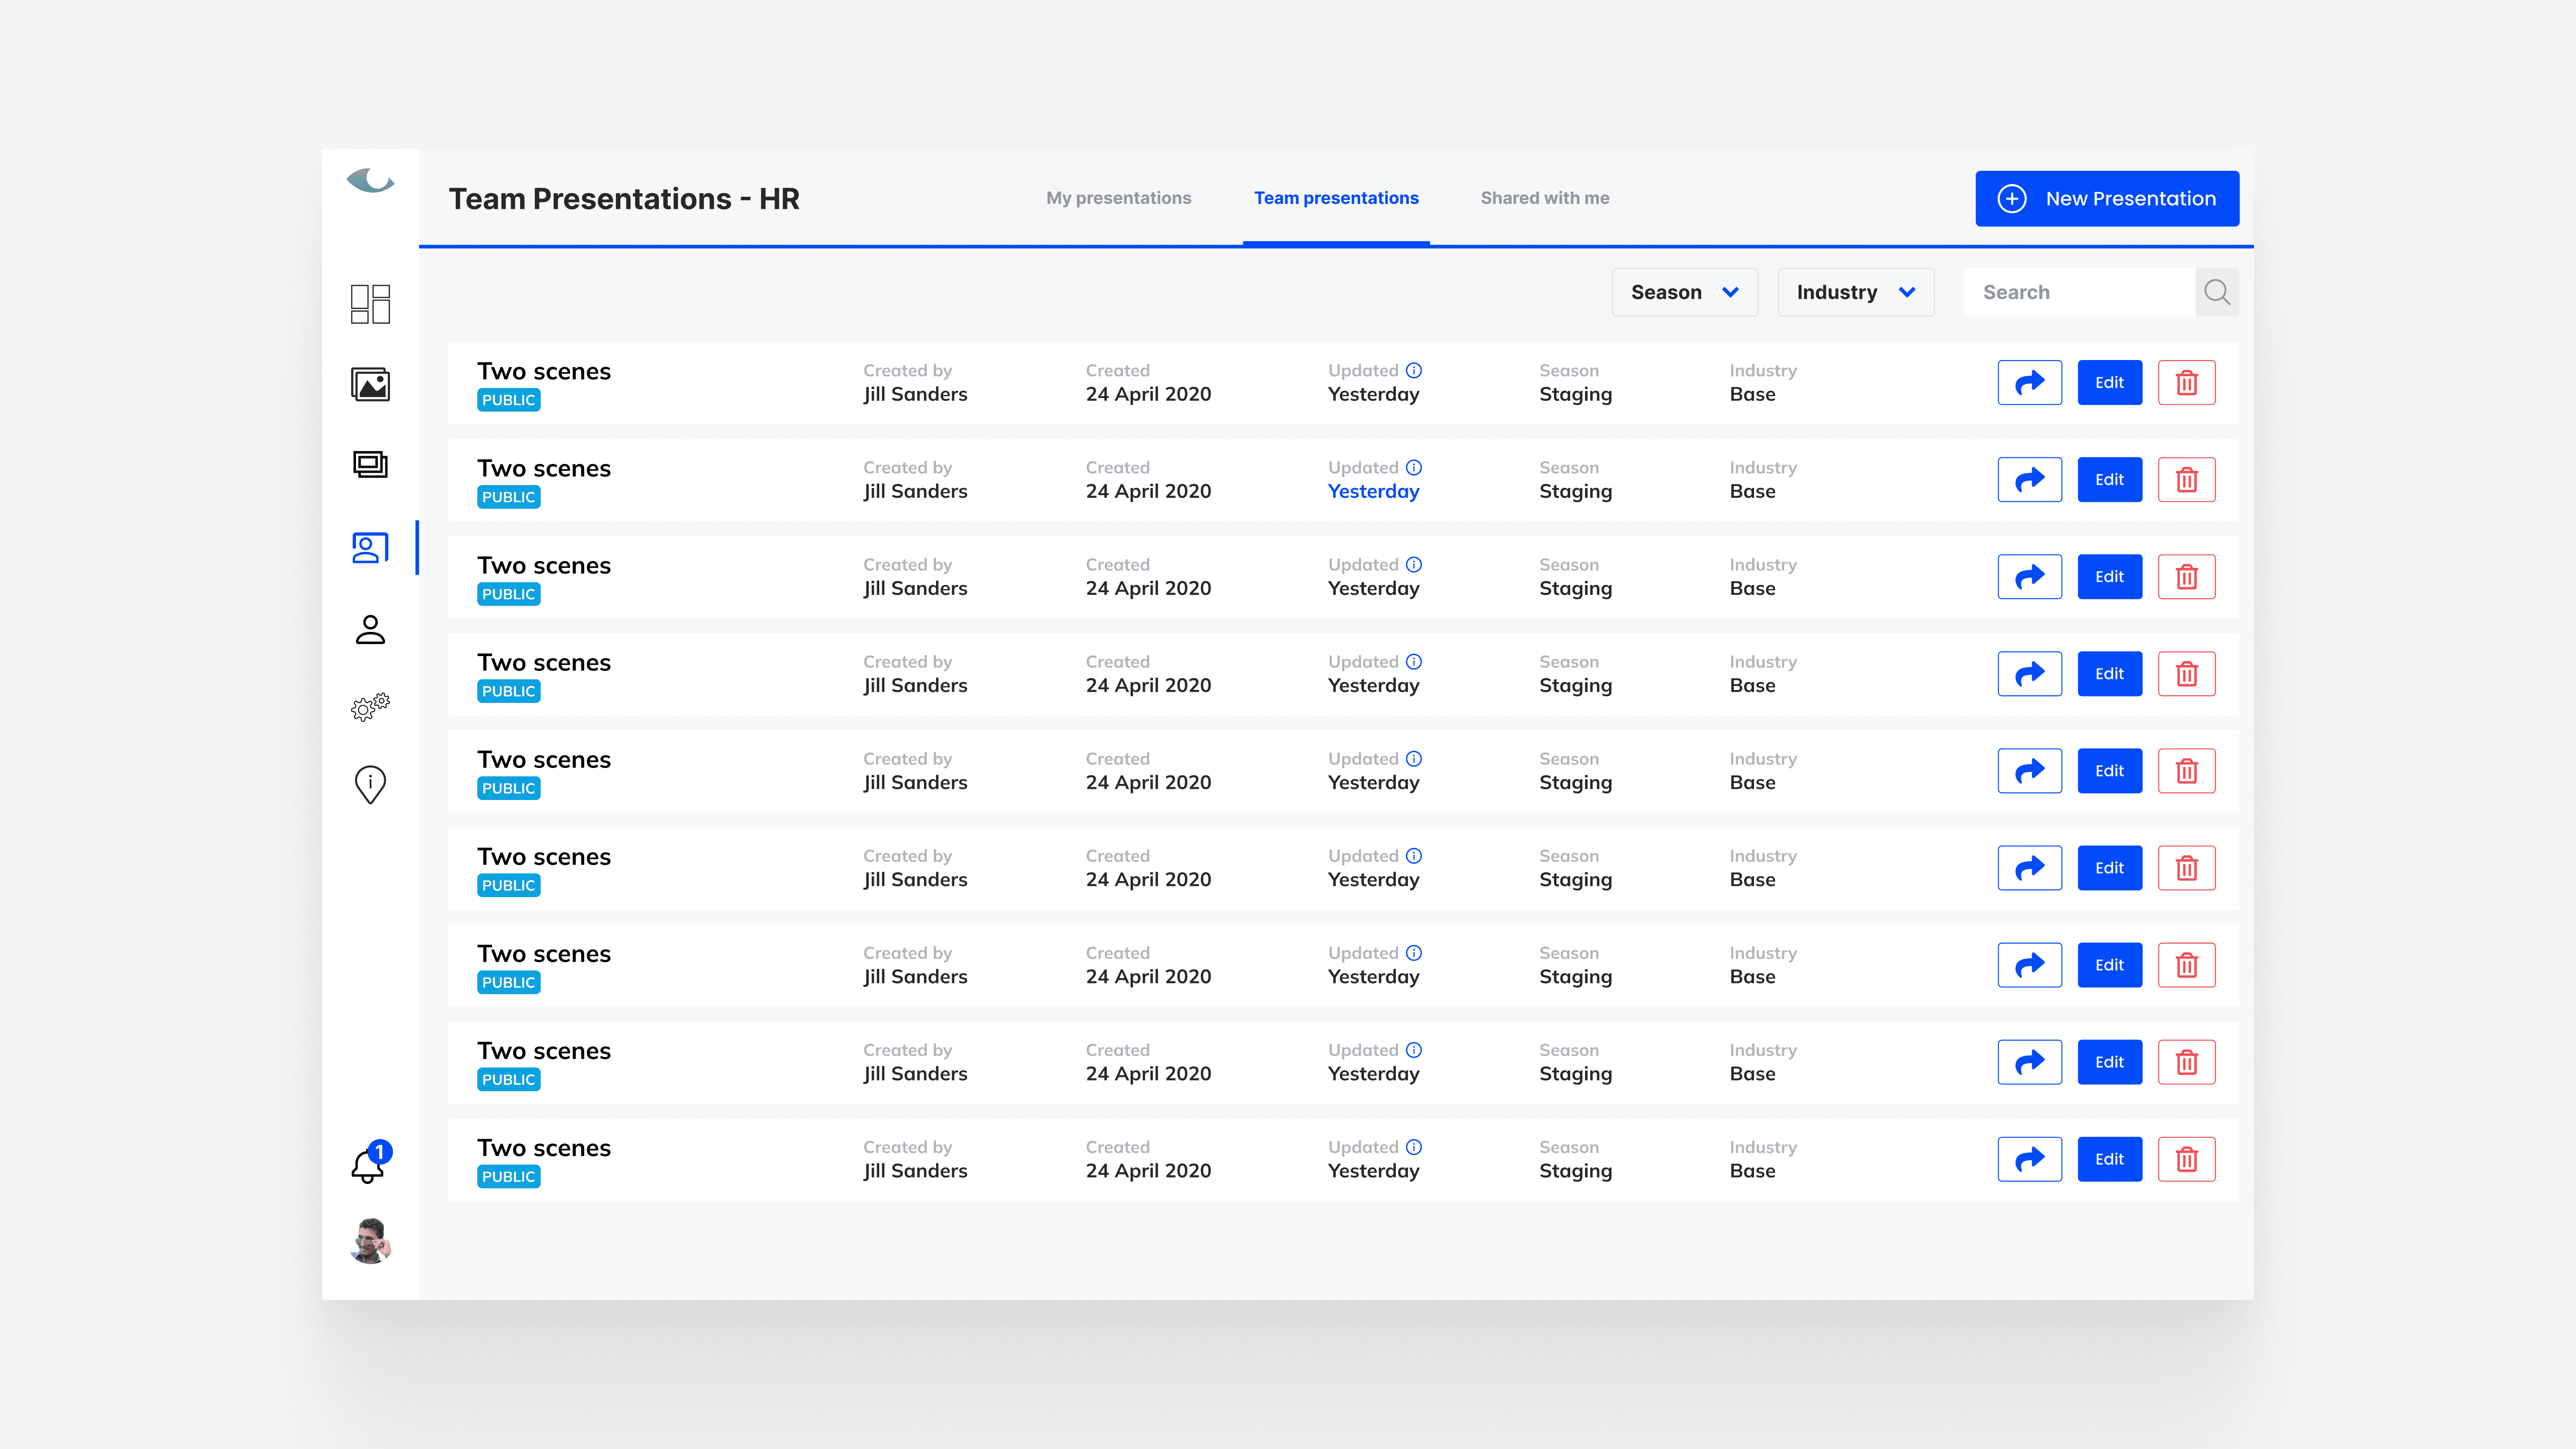Image resolution: width=2576 pixels, height=1449 pixels.
Task: Edit the fifth row's presentation
Action: (2110, 770)
